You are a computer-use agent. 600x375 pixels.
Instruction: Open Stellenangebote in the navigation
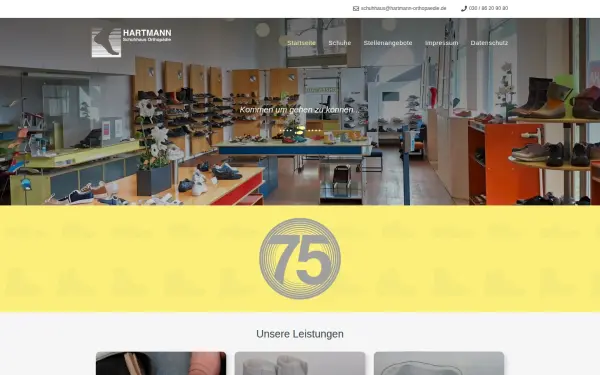tap(388, 43)
